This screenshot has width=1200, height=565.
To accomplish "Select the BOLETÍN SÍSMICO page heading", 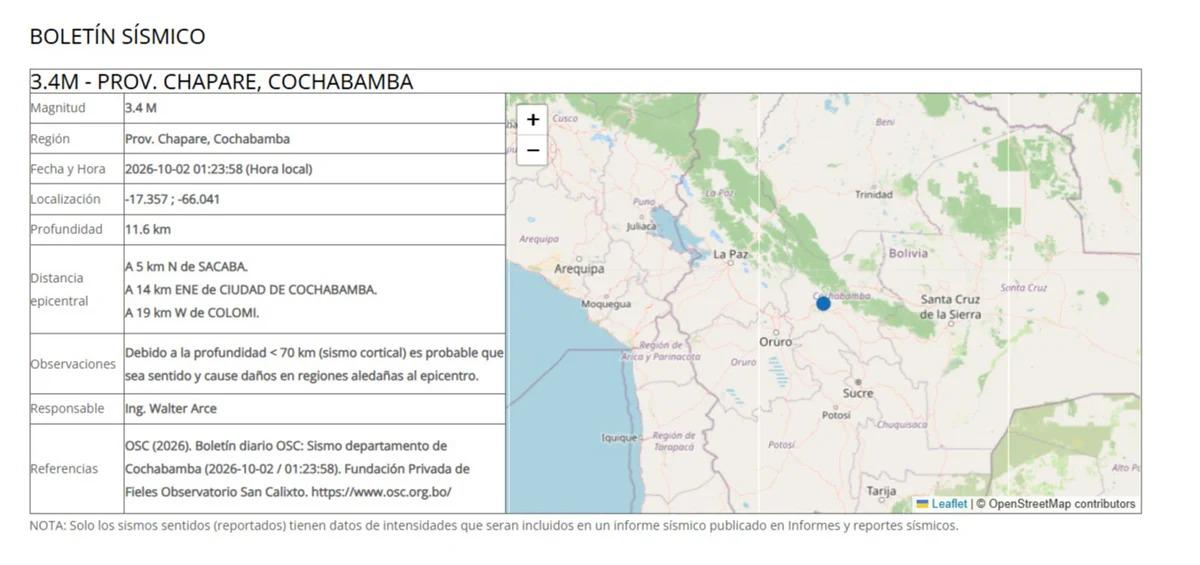I will pyautogui.click(x=117, y=36).
